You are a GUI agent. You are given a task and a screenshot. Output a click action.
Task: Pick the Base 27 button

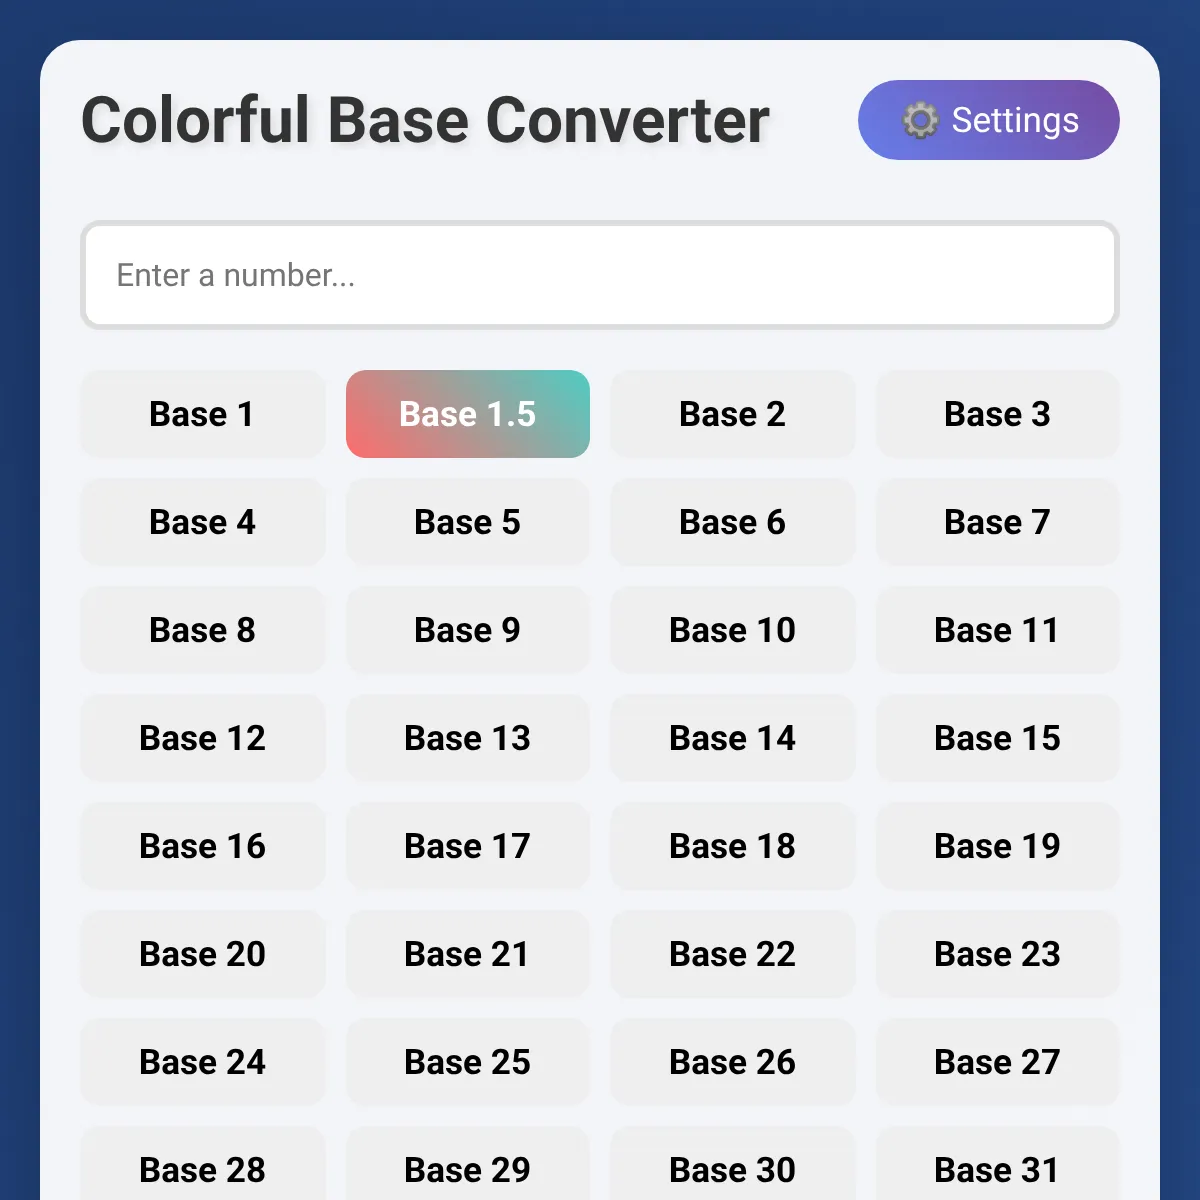[998, 1062]
